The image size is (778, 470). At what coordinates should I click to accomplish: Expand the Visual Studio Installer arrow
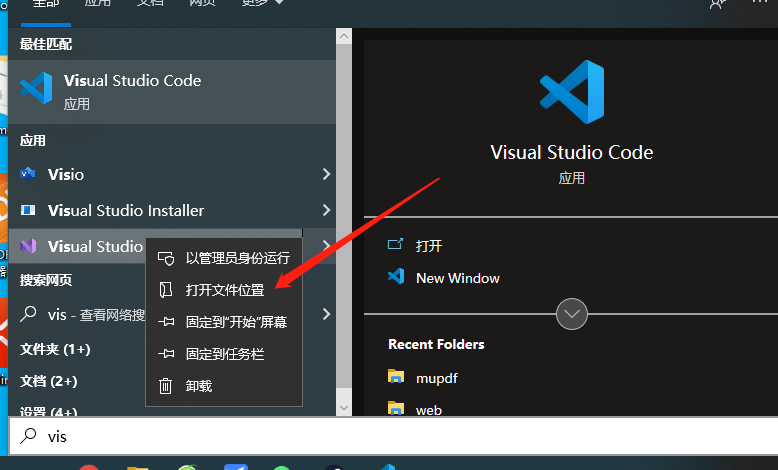(326, 210)
